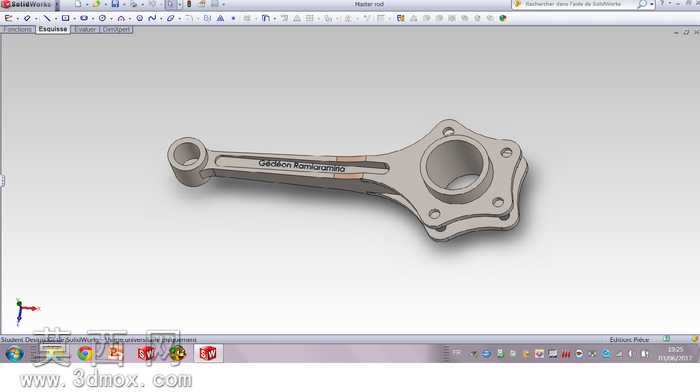Click the search magnifier icon in help box
Image resolution: width=700 pixels, height=392 pixels.
pyautogui.click(x=642, y=4)
